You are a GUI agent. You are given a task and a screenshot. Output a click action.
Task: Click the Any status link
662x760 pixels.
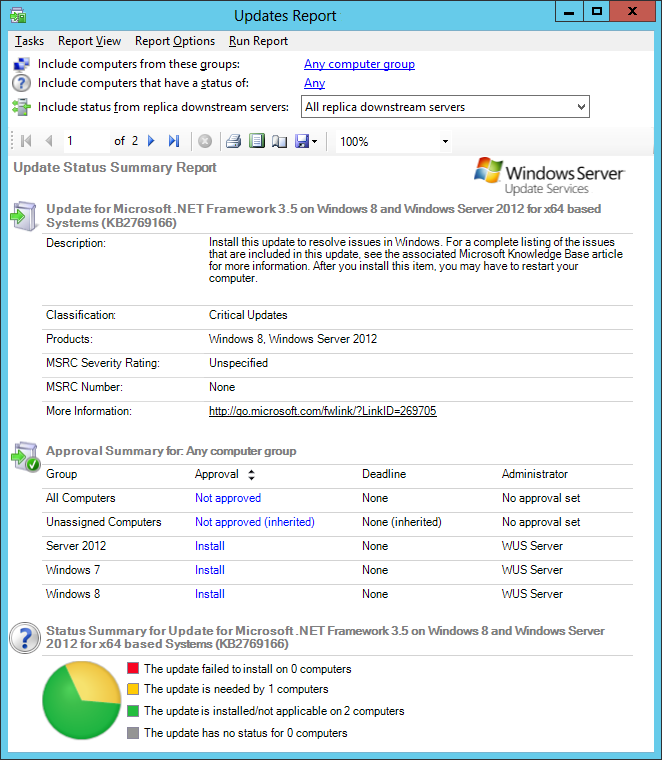pyautogui.click(x=314, y=83)
